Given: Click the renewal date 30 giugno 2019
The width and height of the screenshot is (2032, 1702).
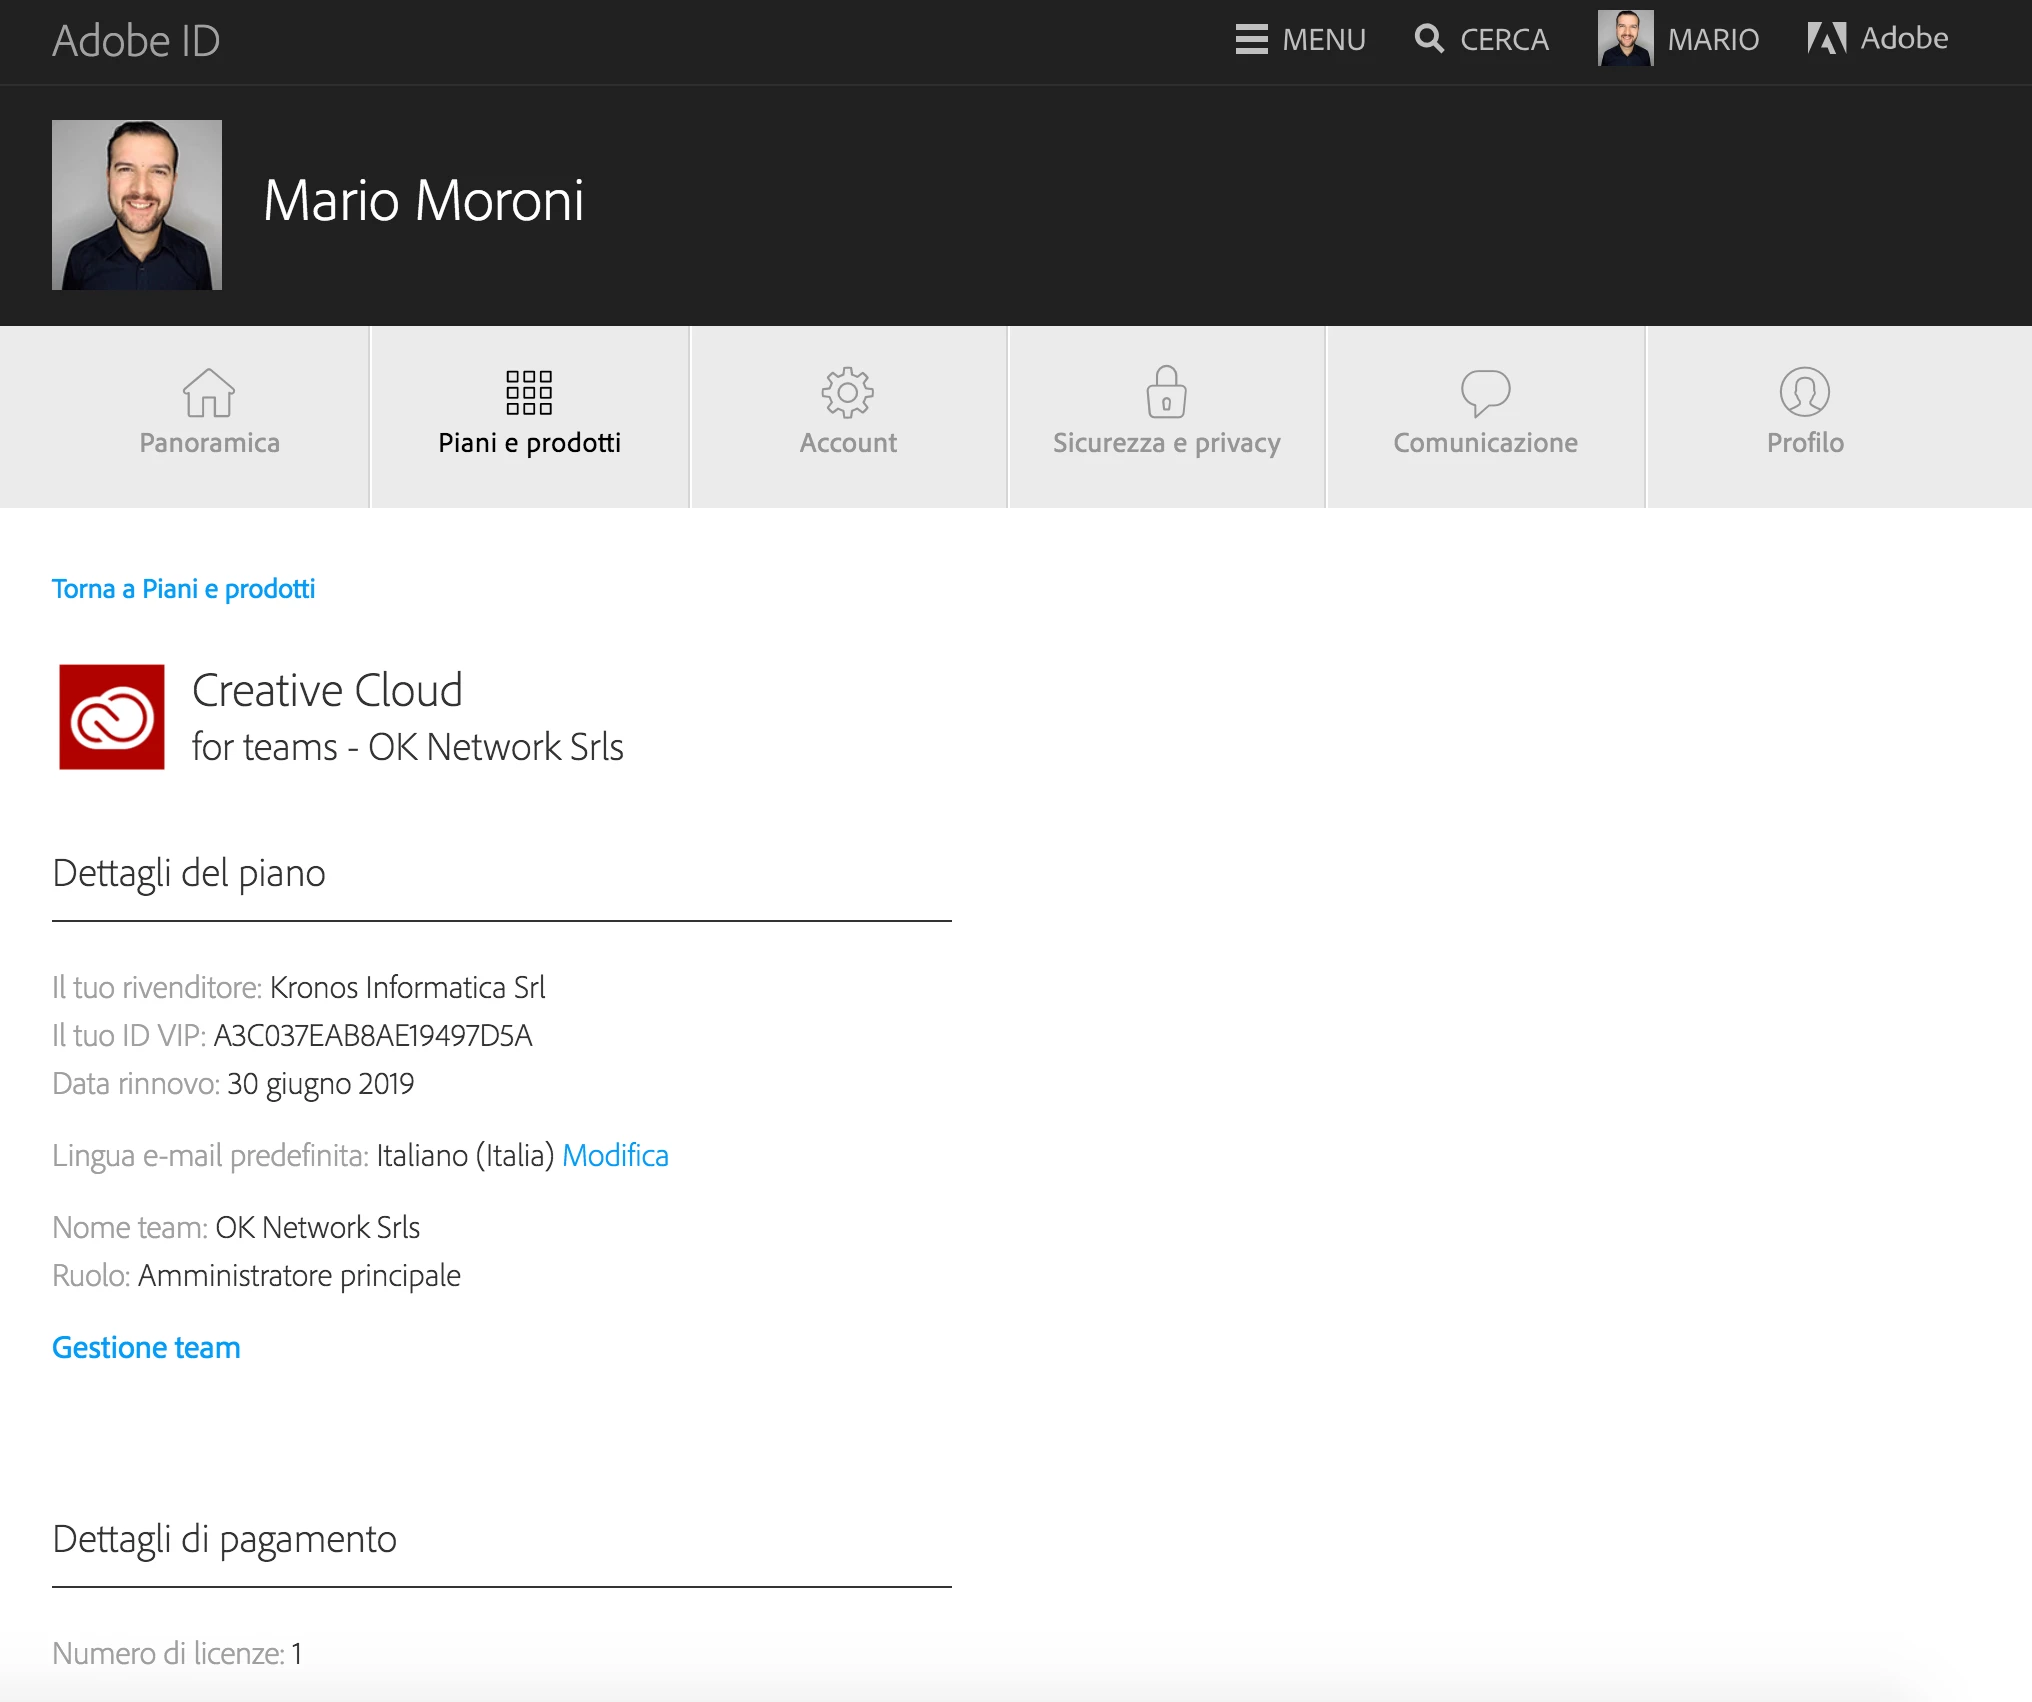Looking at the screenshot, I should [320, 1083].
